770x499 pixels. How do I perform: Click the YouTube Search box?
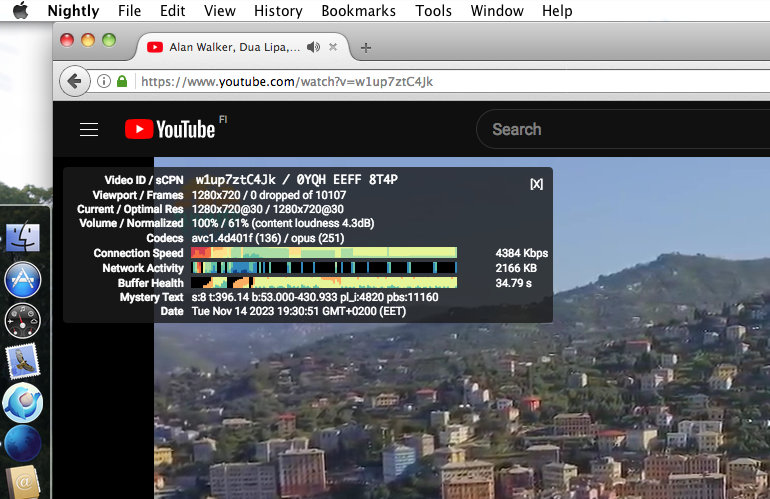pyautogui.click(x=624, y=129)
